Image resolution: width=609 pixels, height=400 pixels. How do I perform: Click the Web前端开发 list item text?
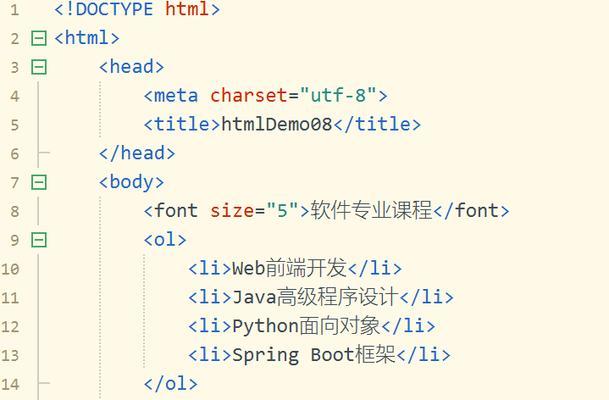point(289,268)
